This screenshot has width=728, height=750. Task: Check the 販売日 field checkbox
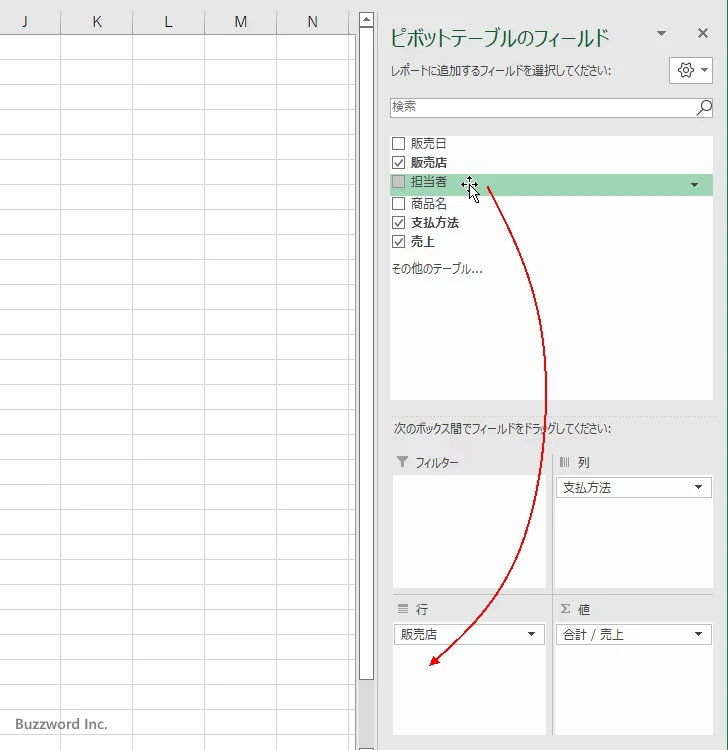pyautogui.click(x=398, y=143)
